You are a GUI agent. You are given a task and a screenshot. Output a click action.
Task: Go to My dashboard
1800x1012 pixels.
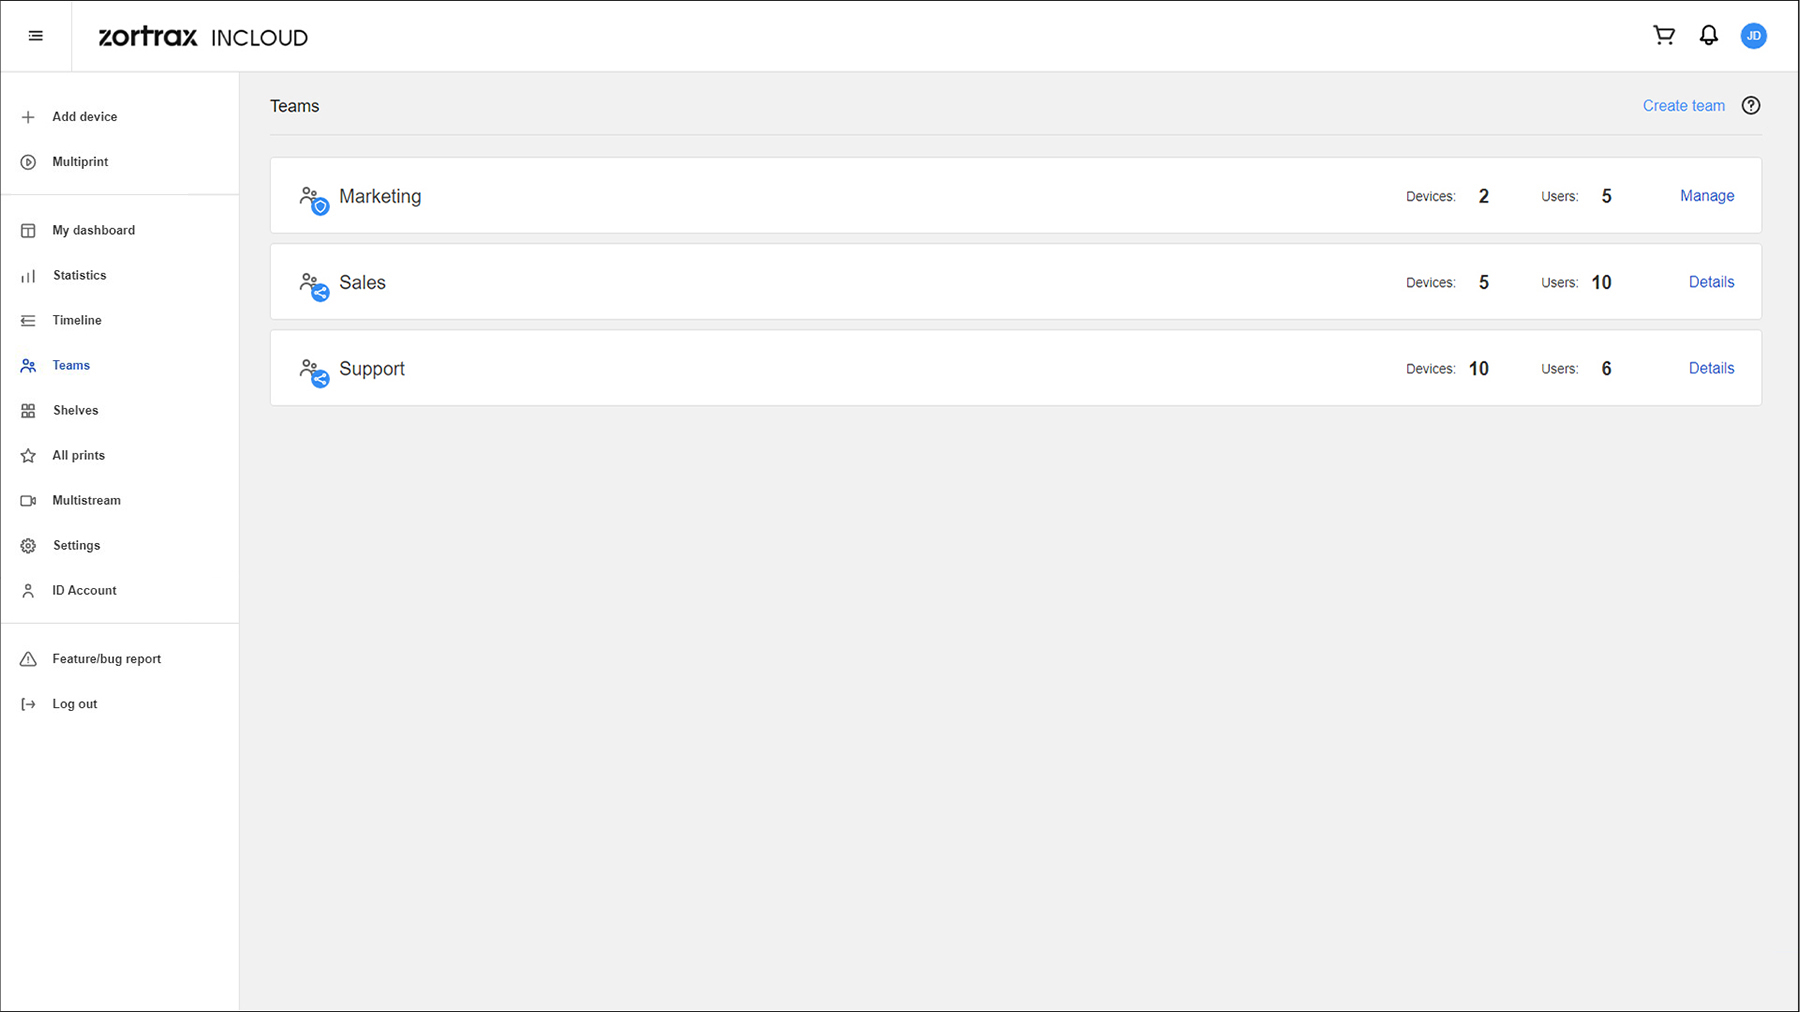[x=93, y=230]
